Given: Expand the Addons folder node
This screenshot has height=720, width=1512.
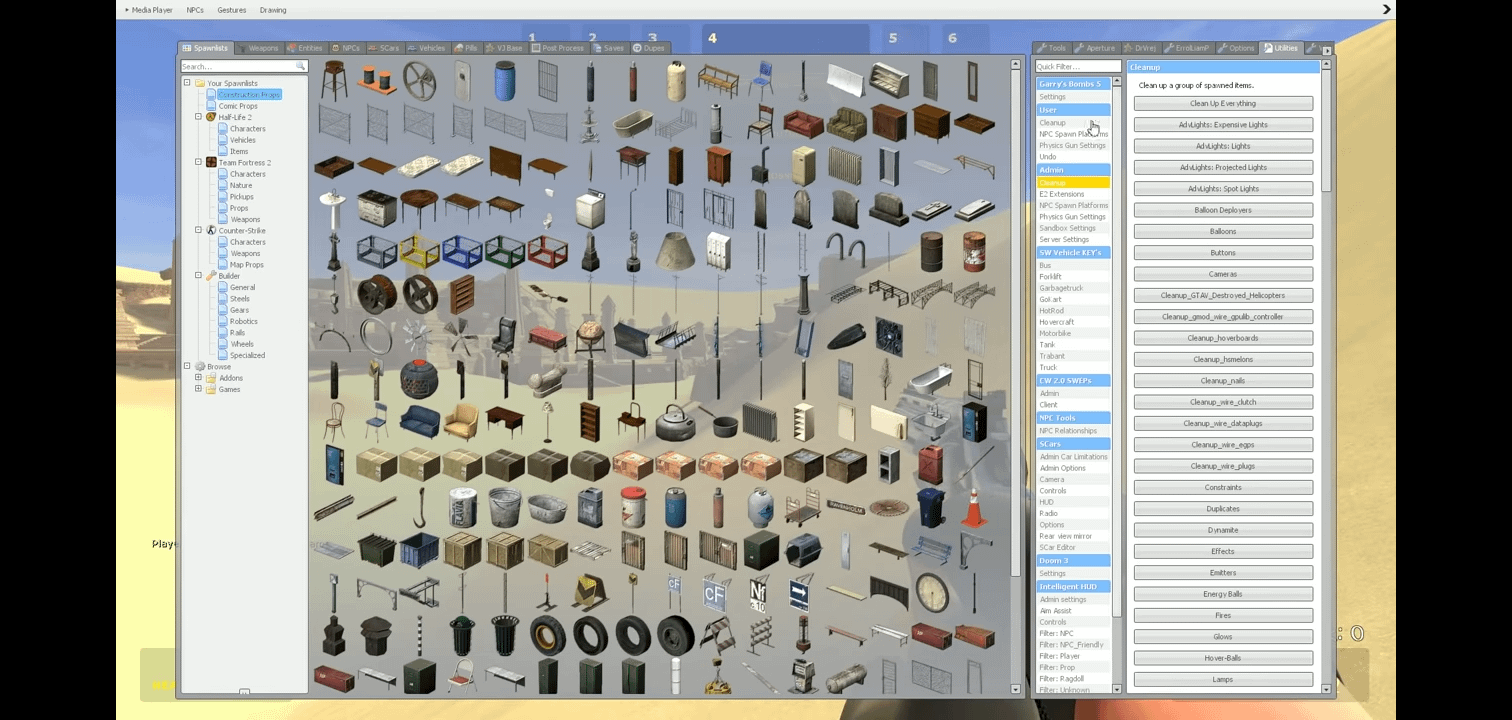Looking at the screenshot, I should 198,378.
